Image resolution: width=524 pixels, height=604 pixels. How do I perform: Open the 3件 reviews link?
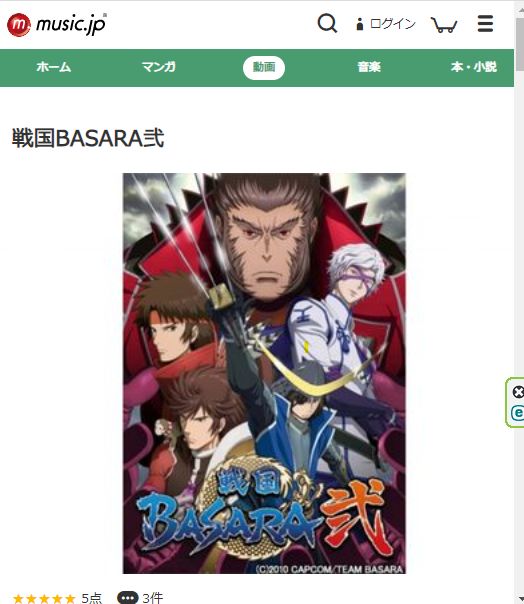point(153,598)
